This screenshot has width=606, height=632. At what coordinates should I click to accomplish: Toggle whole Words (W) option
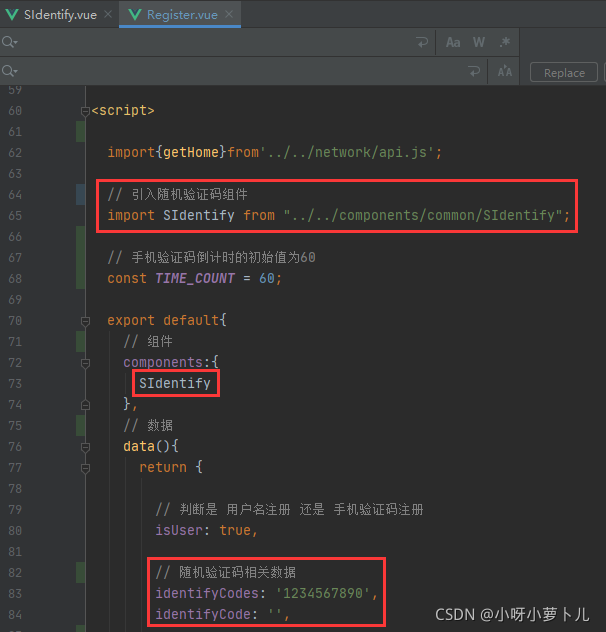(x=479, y=42)
